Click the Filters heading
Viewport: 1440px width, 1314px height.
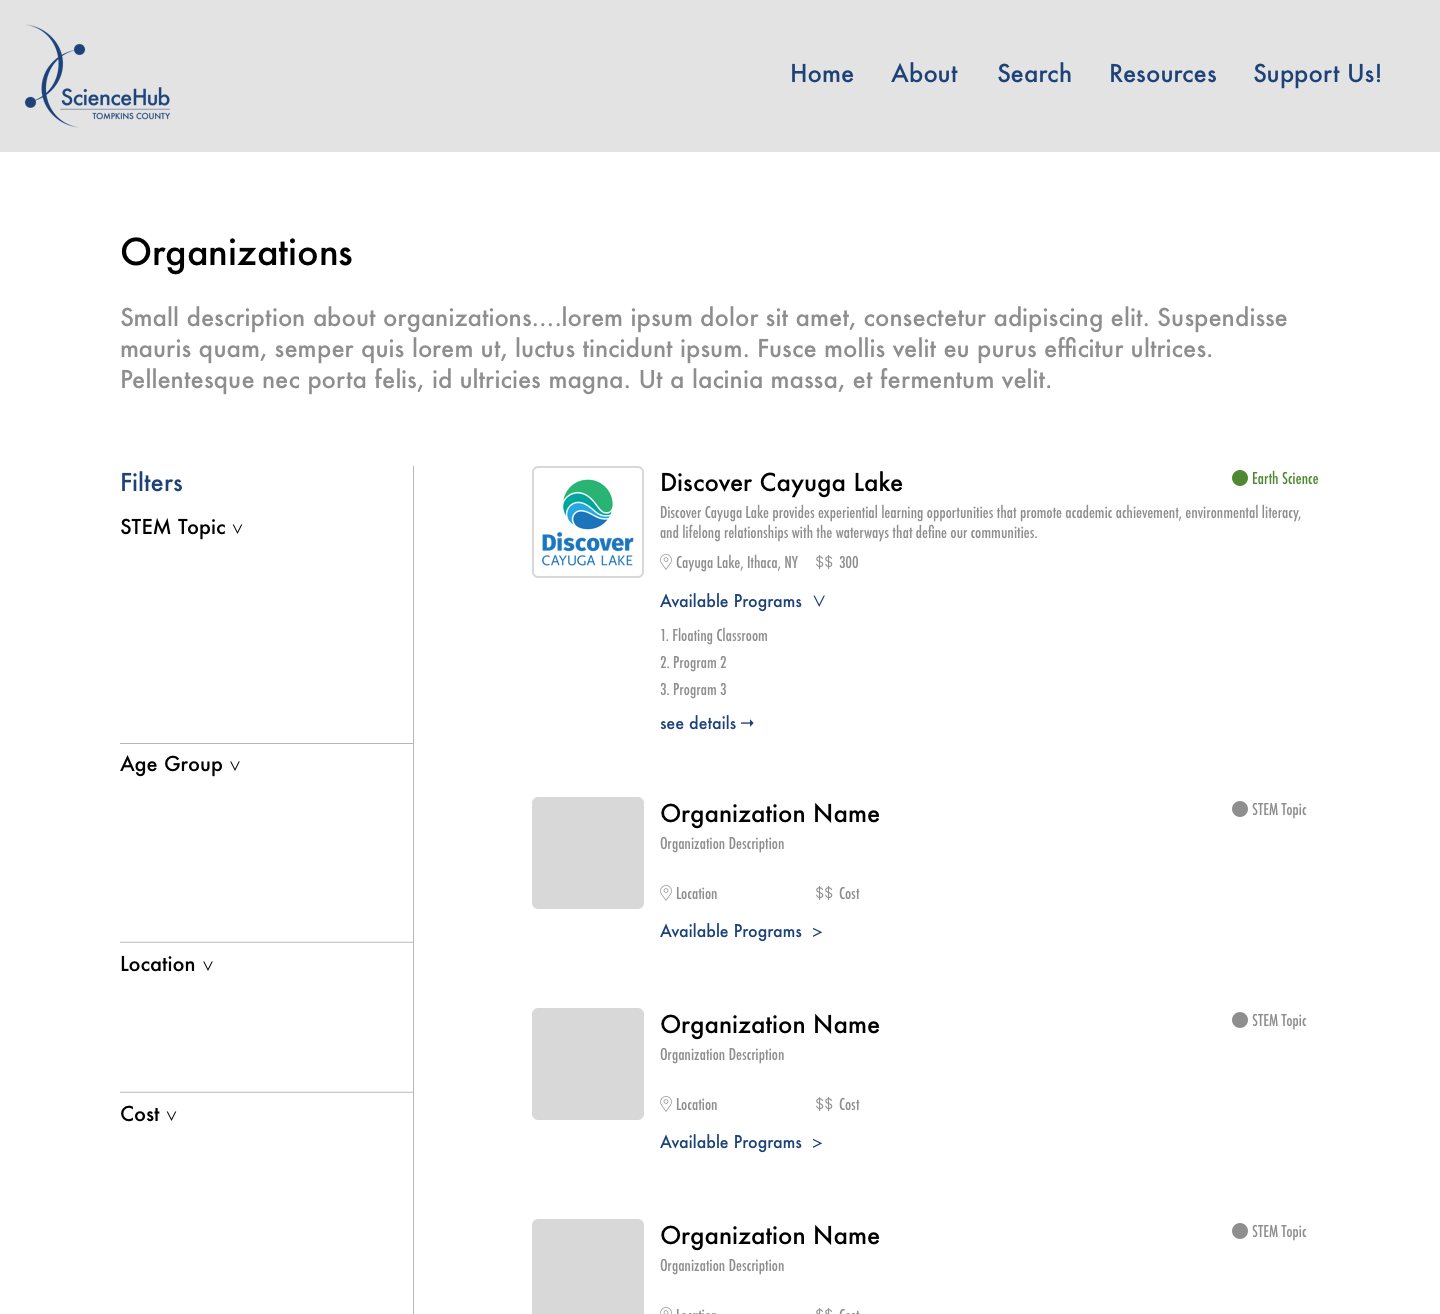tap(151, 483)
